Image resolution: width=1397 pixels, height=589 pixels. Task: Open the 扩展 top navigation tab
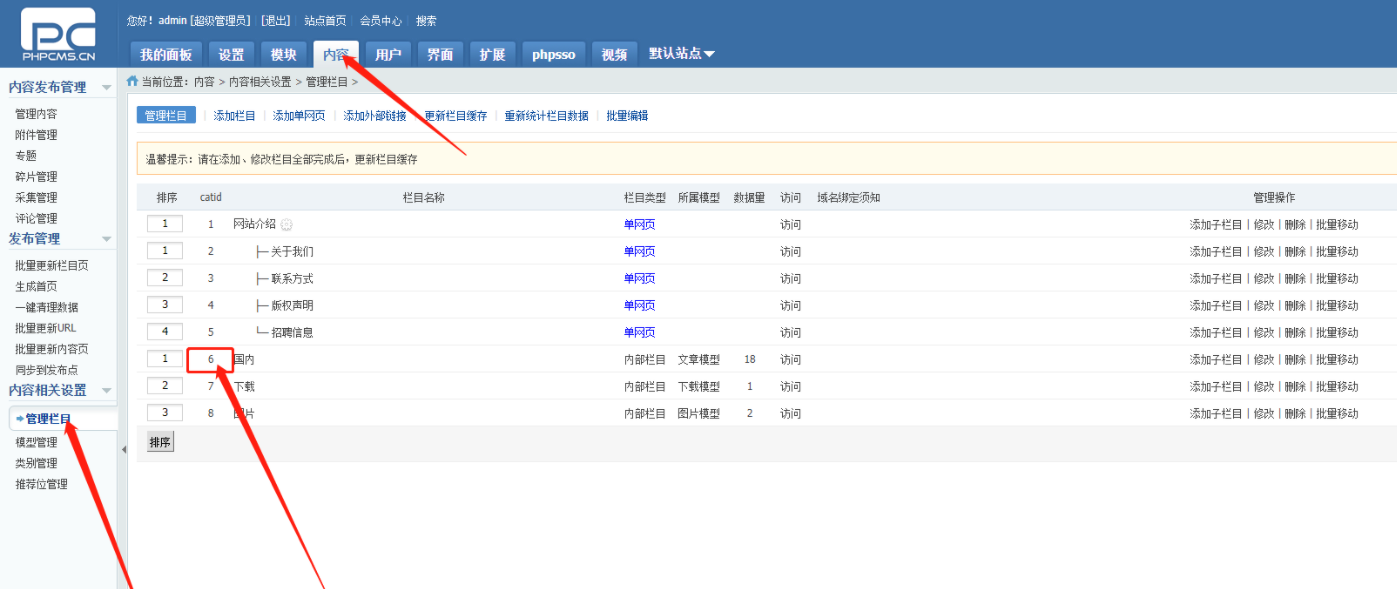pyautogui.click(x=492, y=55)
